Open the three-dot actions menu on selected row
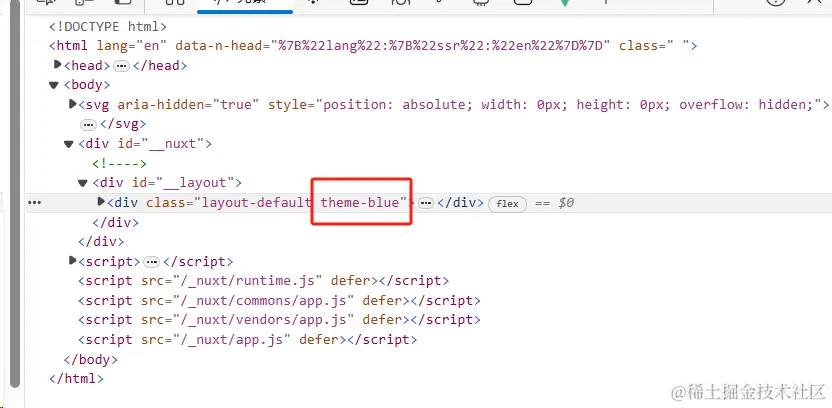This screenshot has width=832, height=408. click(x=34, y=203)
